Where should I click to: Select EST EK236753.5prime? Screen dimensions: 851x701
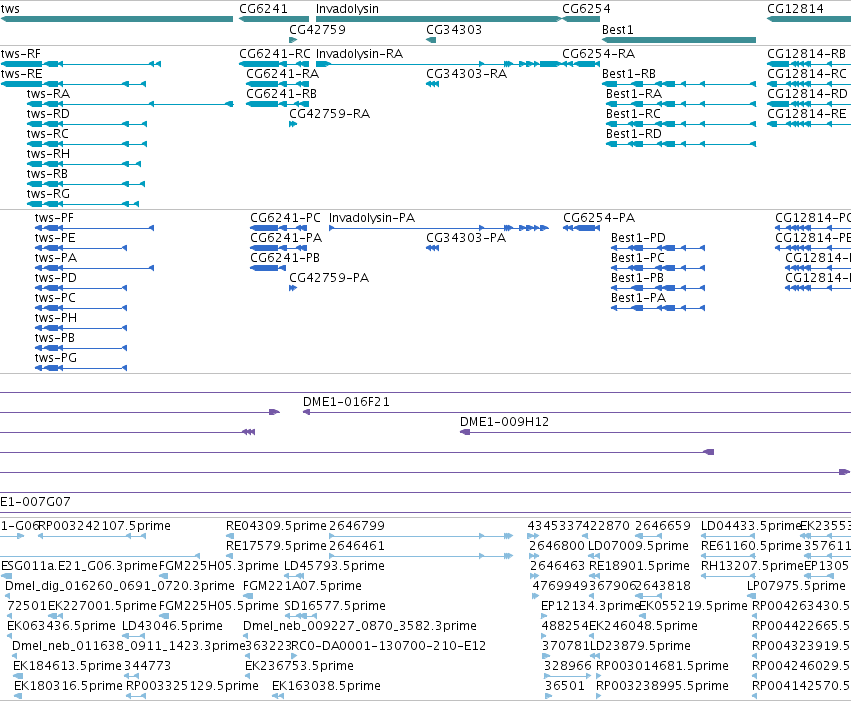point(299,666)
